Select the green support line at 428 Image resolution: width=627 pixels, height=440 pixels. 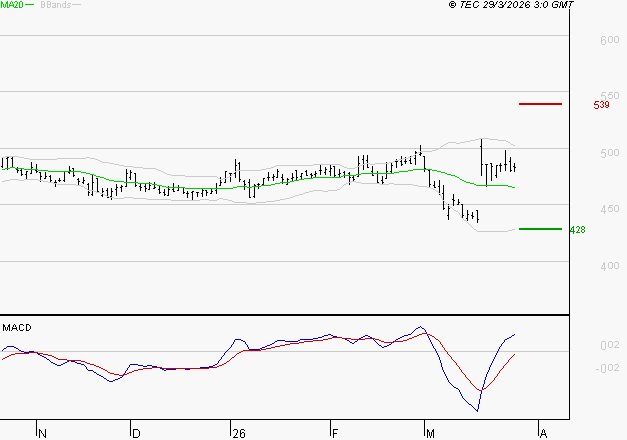pos(541,229)
